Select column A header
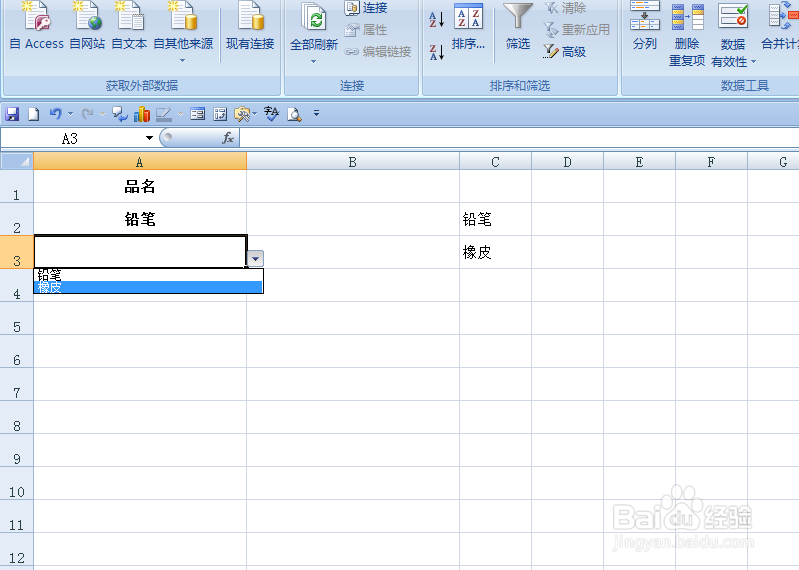Viewport: 799px width, 570px height. click(140, 161)
